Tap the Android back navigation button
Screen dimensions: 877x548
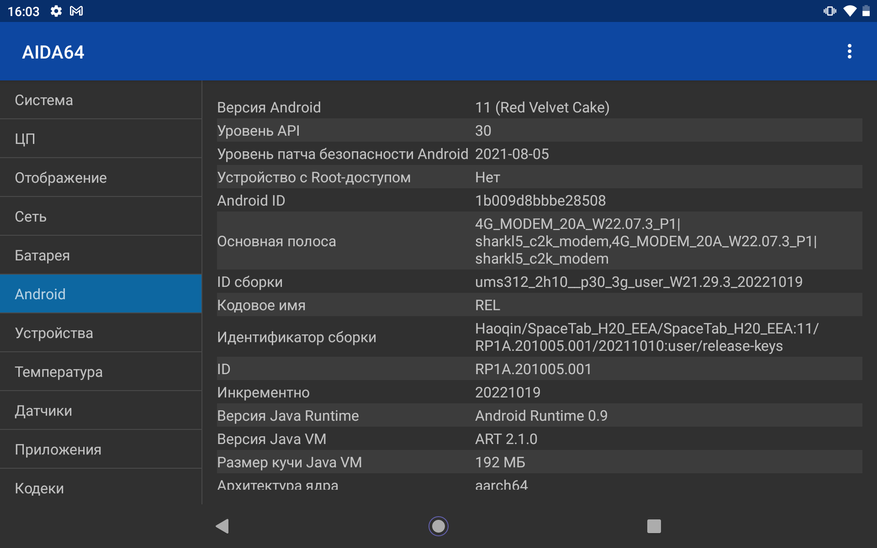coord(222,526)
